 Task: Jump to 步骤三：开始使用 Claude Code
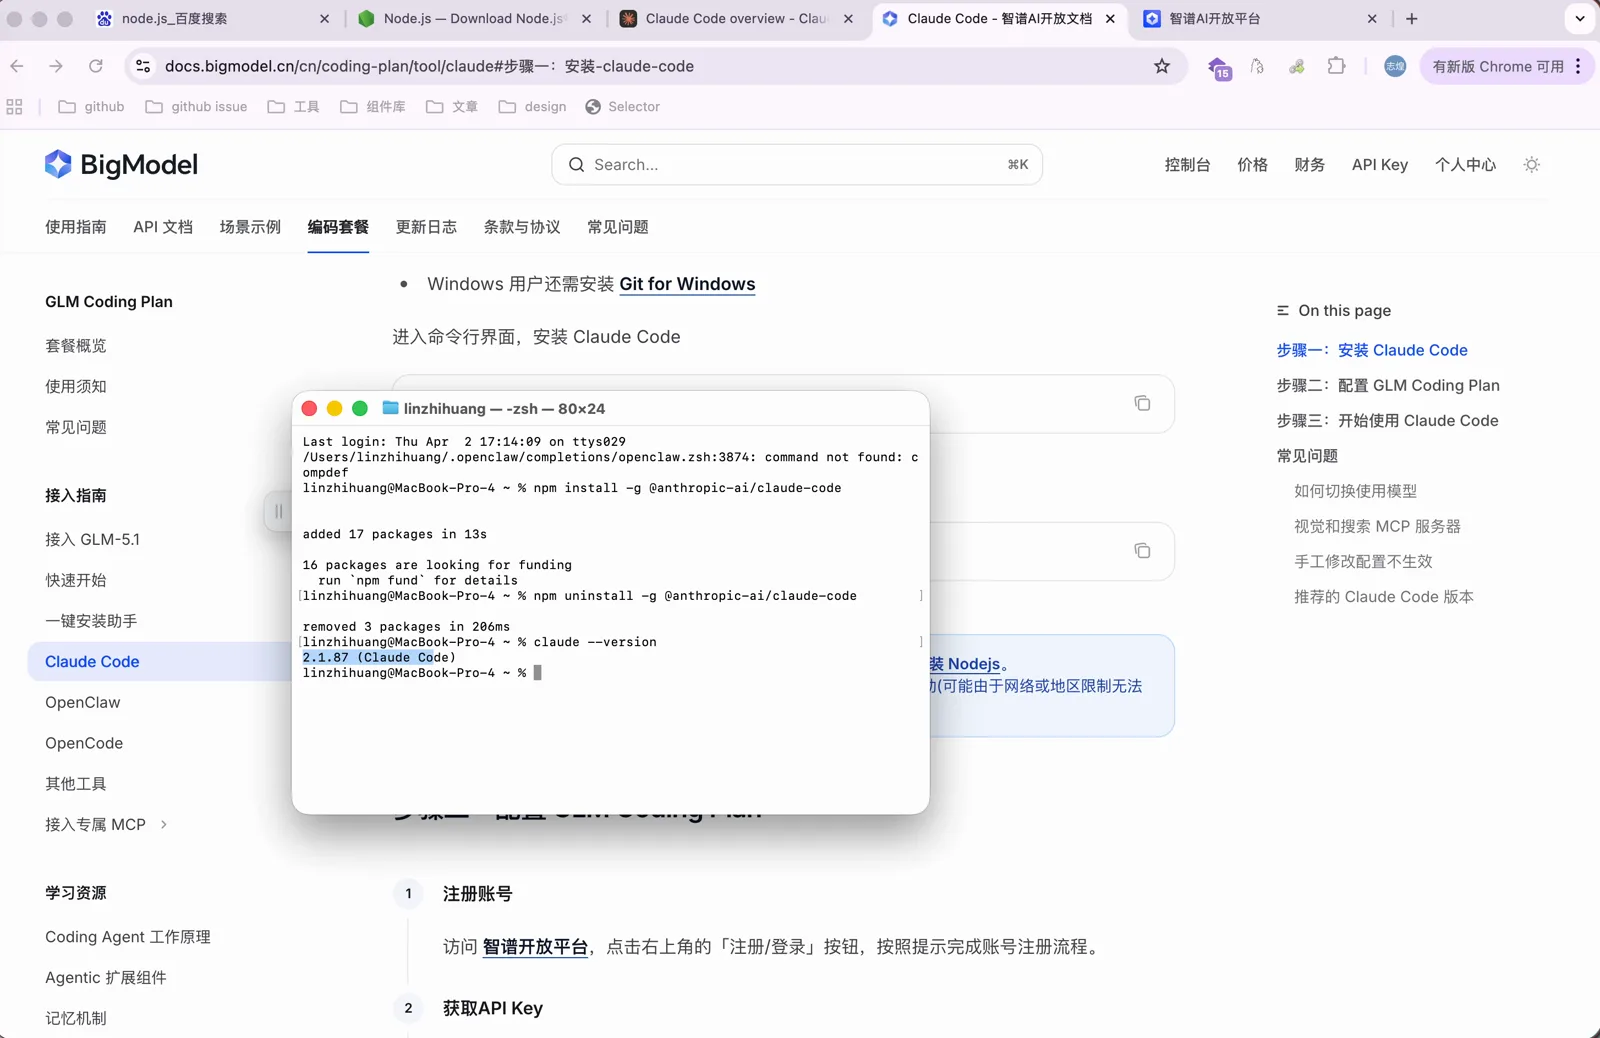point(1387,421)
